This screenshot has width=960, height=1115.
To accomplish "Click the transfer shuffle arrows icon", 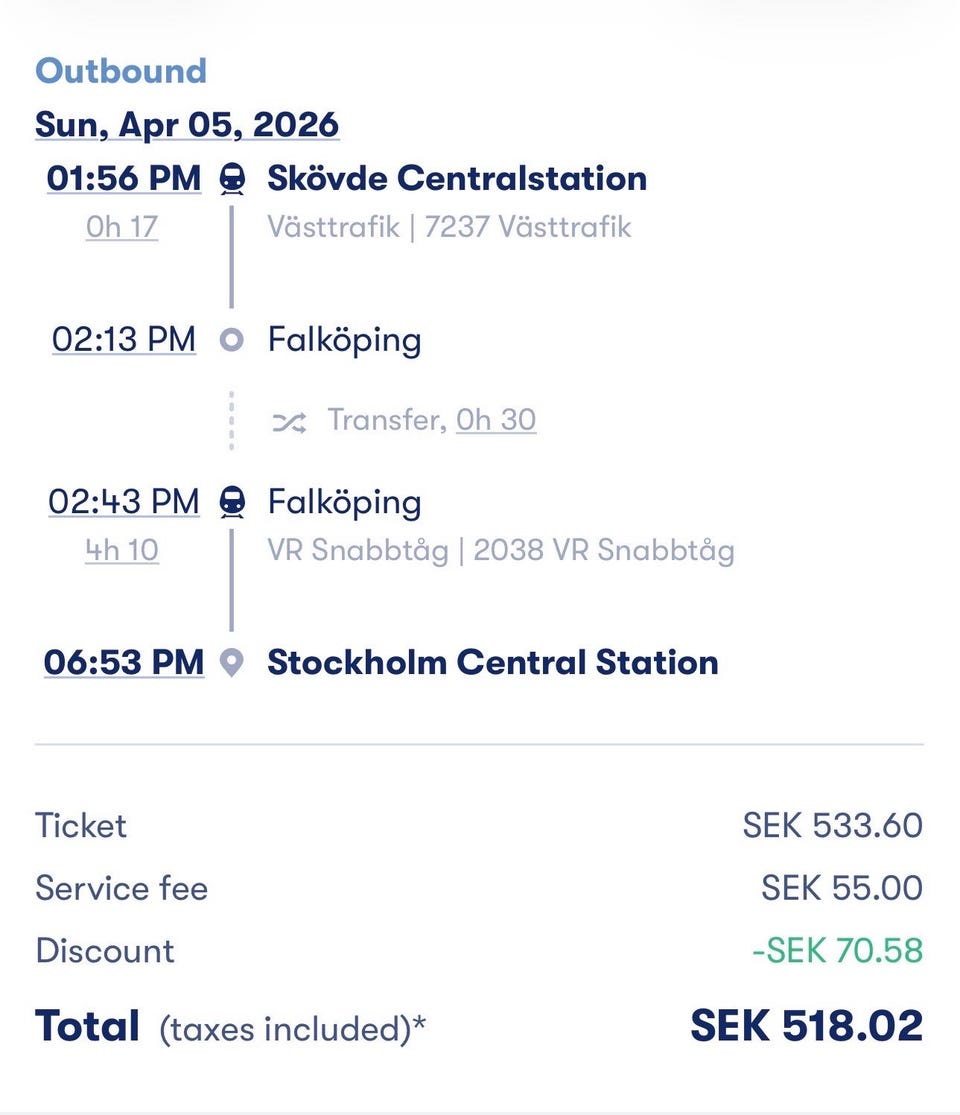I will (x=289, y=421).
